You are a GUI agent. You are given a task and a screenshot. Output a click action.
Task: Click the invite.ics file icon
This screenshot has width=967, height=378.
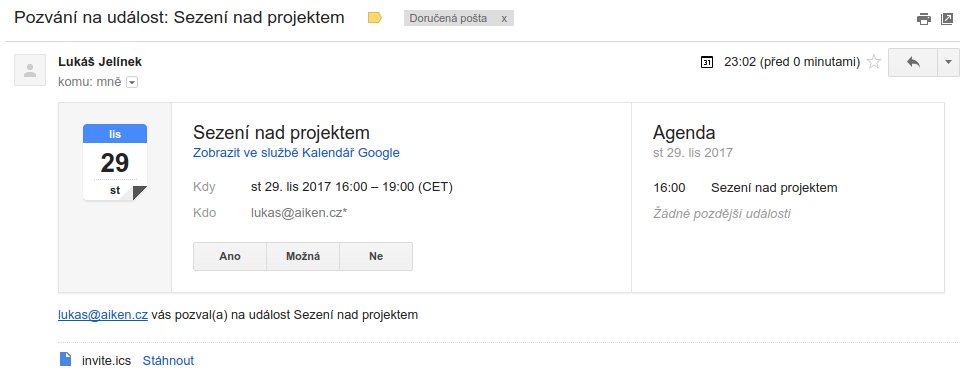click(x=65, y=359)
